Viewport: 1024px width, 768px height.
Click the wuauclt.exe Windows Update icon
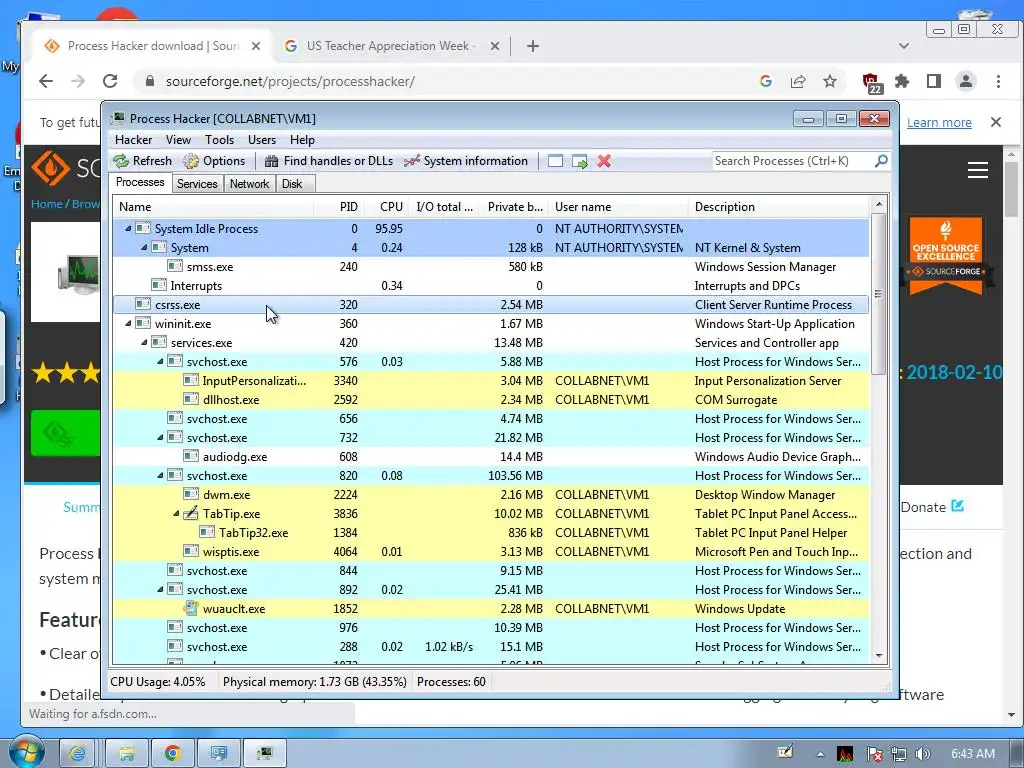coord(191,608)
